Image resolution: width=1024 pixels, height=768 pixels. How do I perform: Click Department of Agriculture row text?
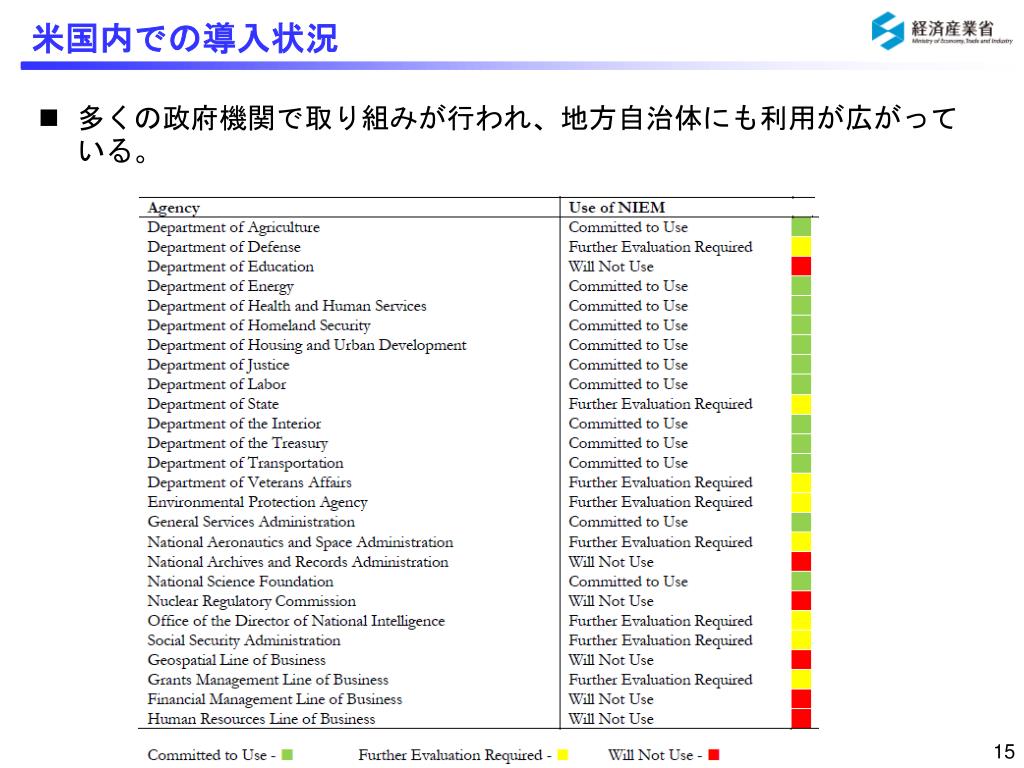[x=233, y=228]
